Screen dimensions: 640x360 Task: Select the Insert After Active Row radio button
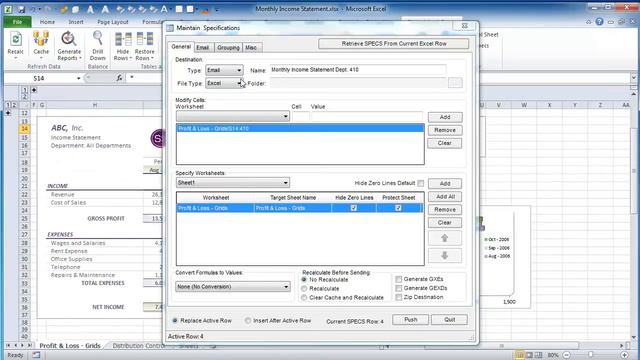[248, 321]
